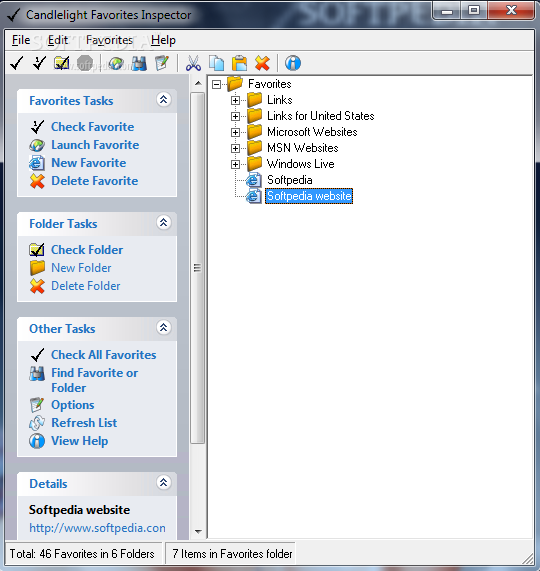Expand the Windows Live folder node

tap(236, 164)
